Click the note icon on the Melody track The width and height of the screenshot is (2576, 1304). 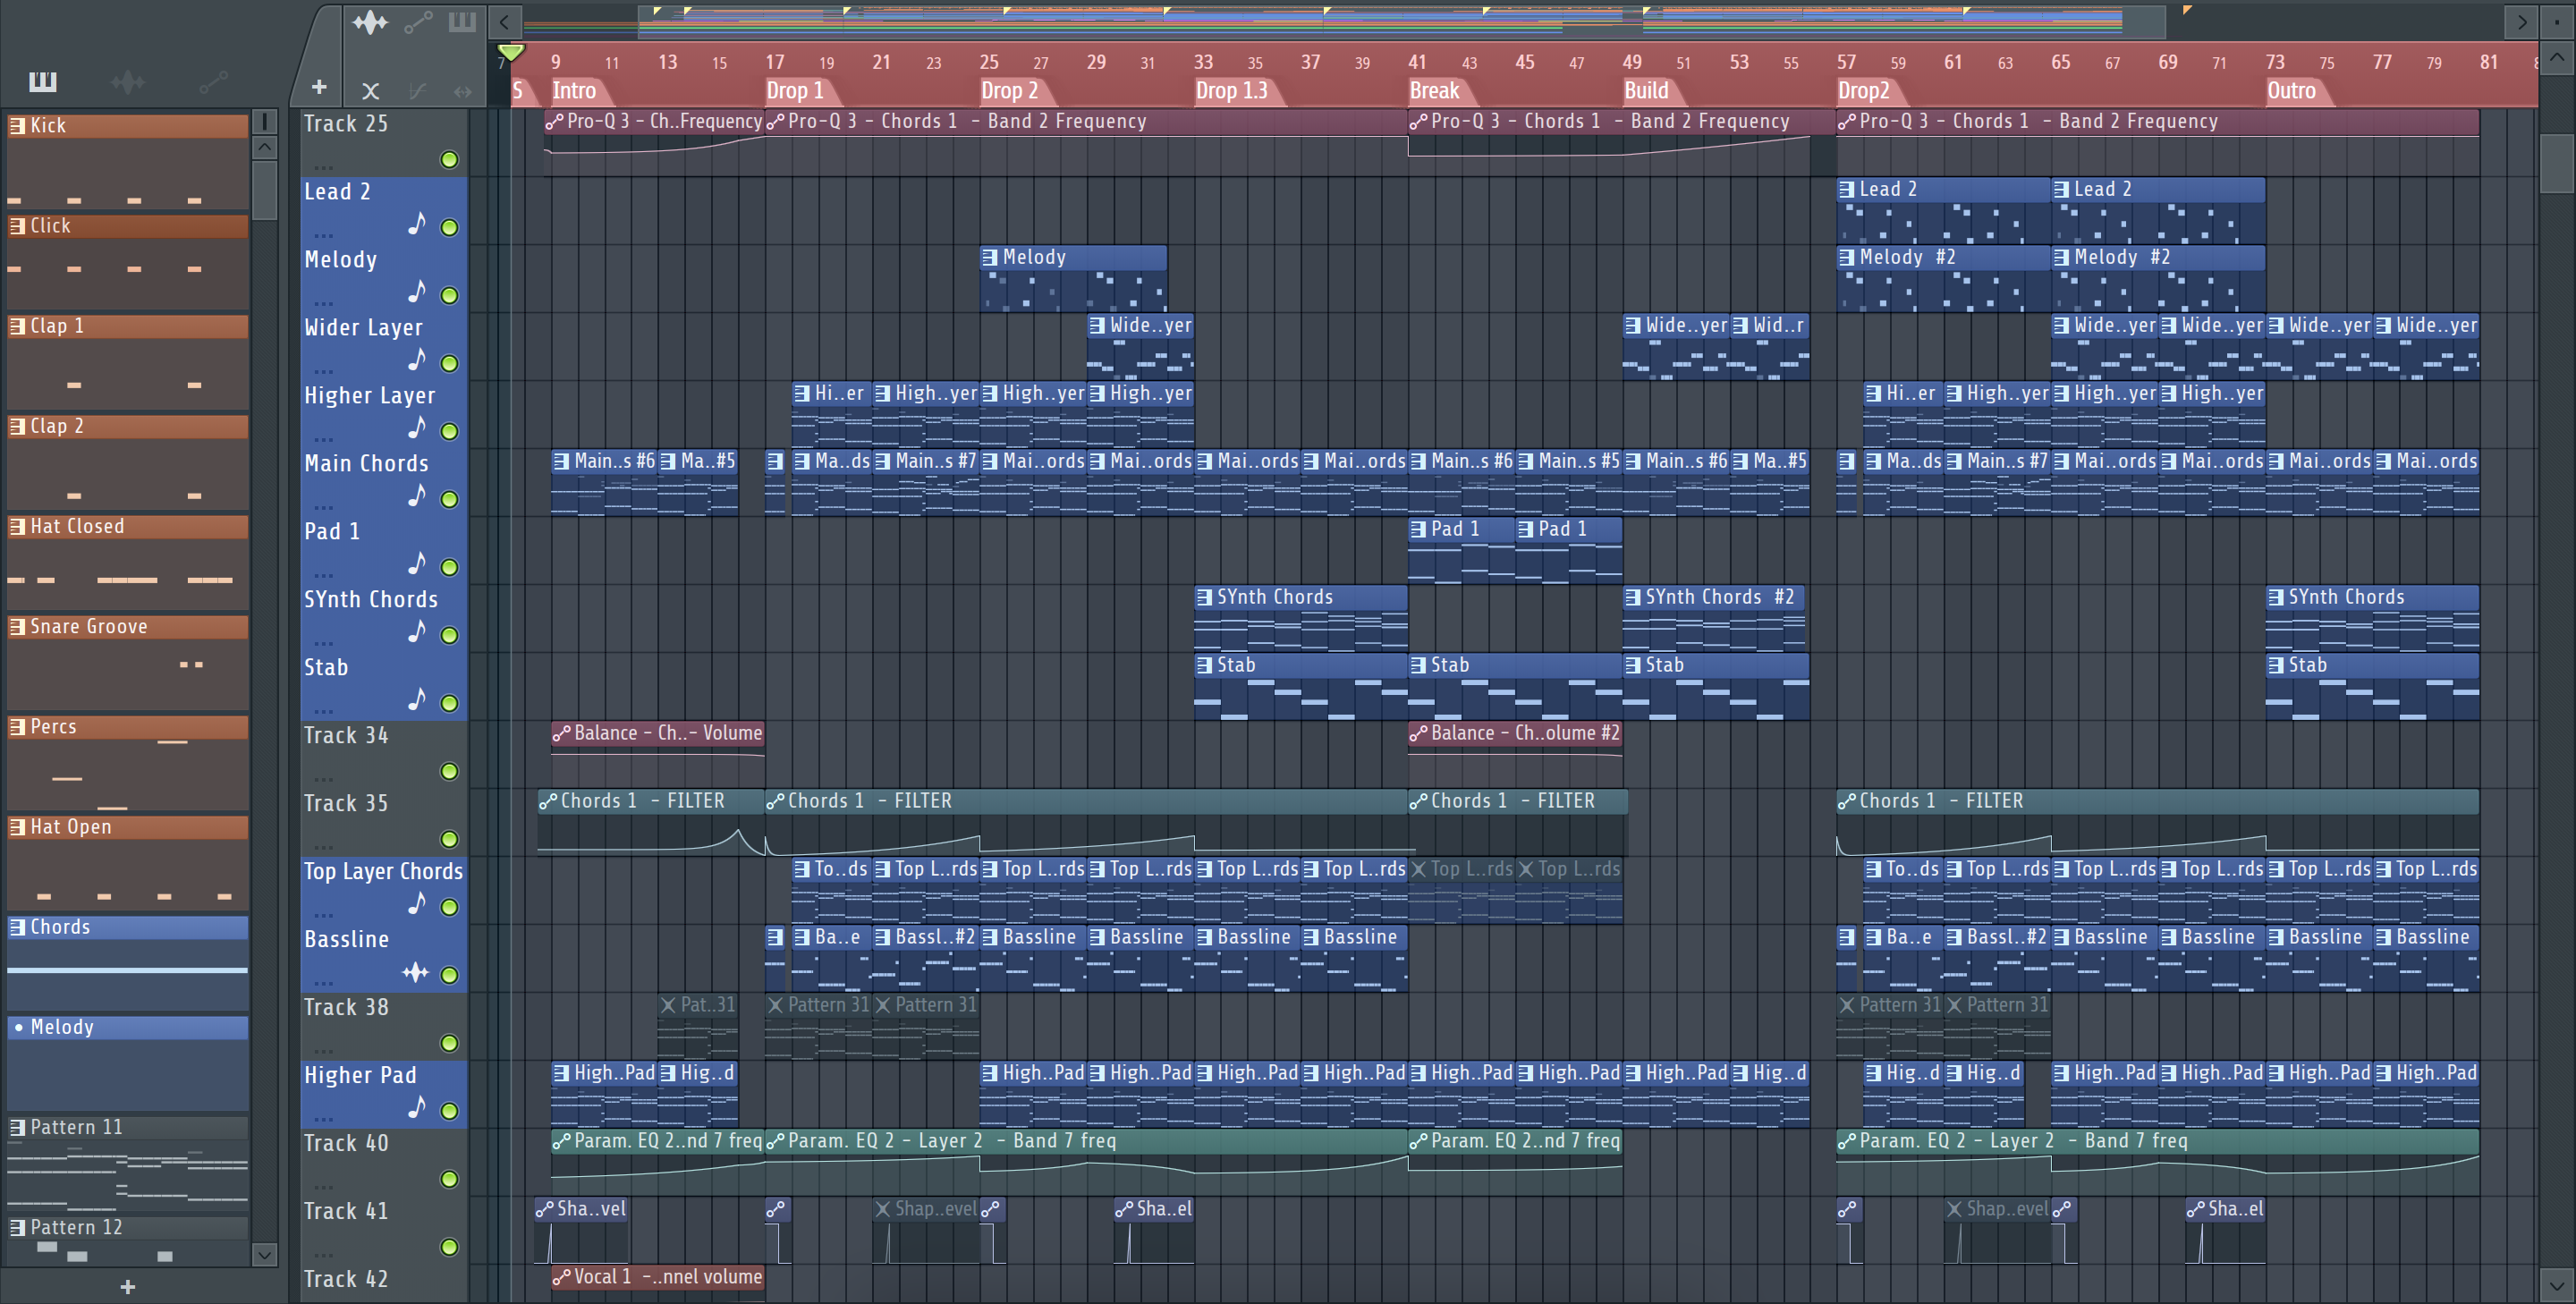tap(417, 291)
